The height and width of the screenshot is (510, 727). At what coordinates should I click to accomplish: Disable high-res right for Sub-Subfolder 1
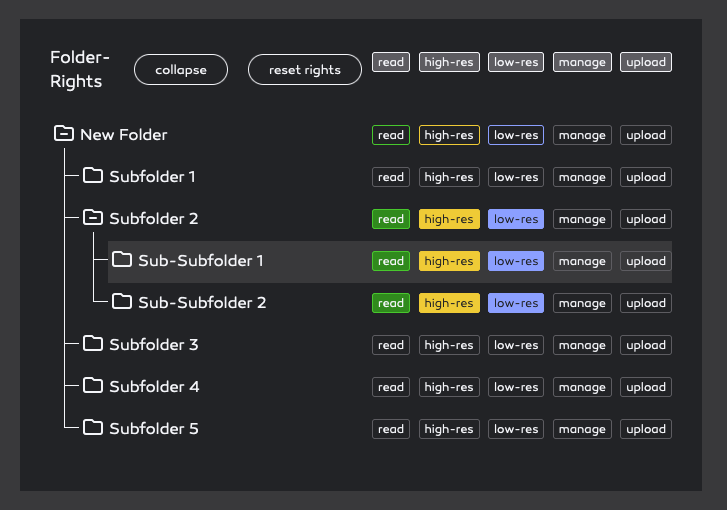click(x=449, y=261)
